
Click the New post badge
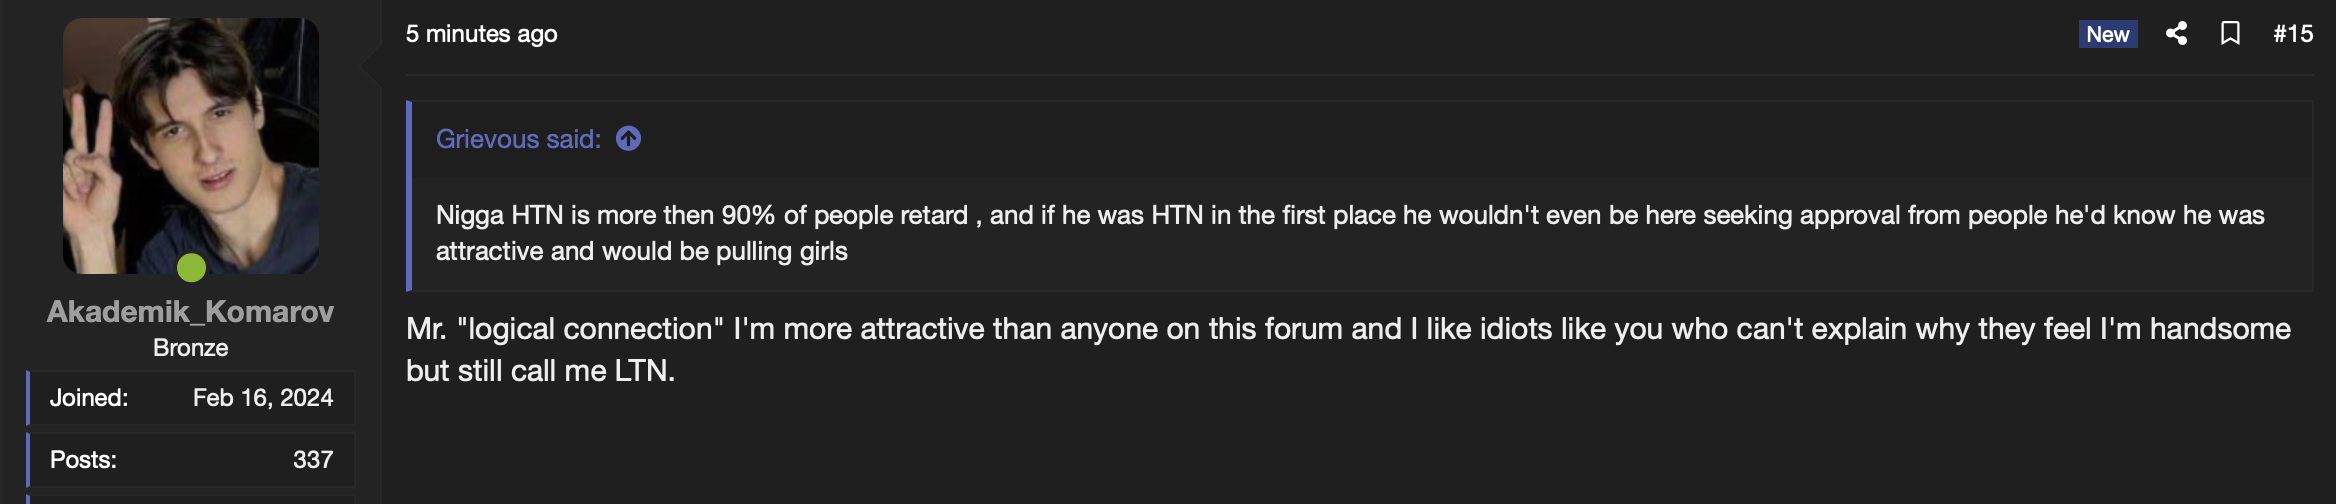pos(2107,34)
